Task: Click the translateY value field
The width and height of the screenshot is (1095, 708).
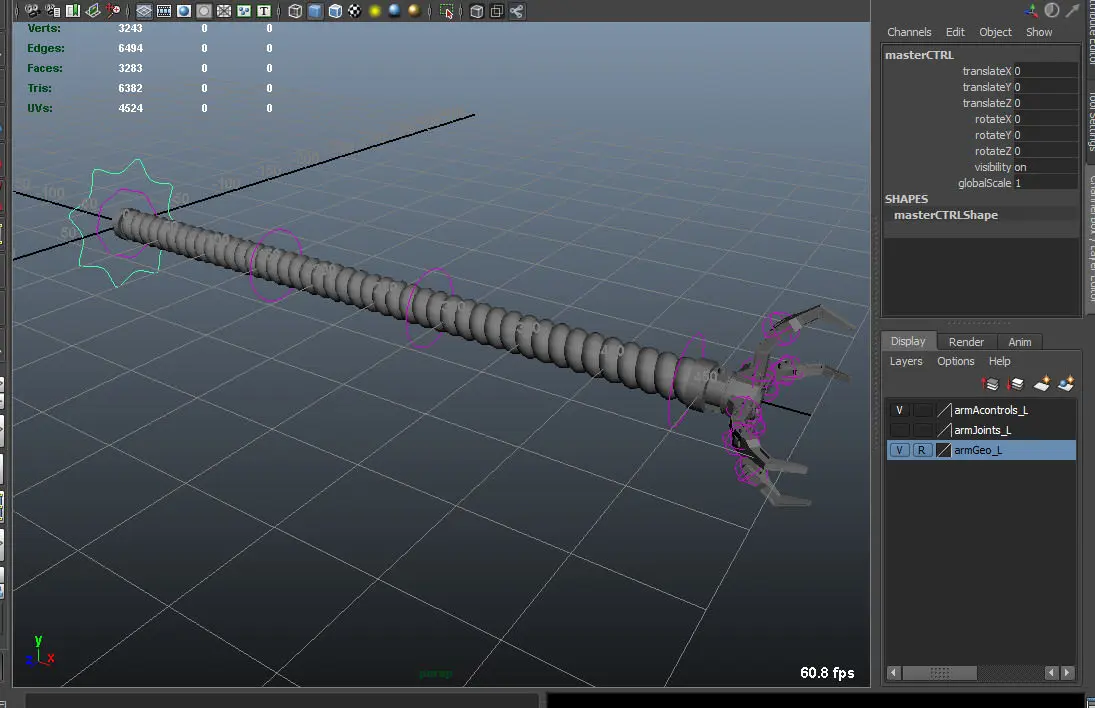Action: 1045,87
